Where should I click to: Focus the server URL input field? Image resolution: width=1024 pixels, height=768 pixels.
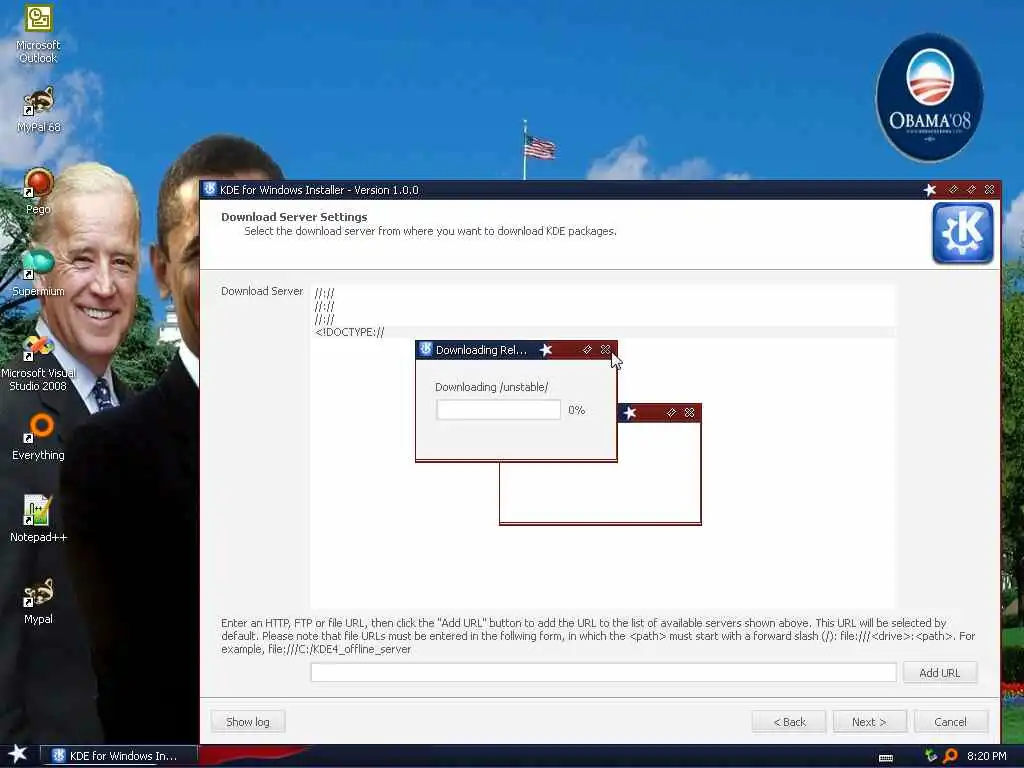(x=603, y=672)
